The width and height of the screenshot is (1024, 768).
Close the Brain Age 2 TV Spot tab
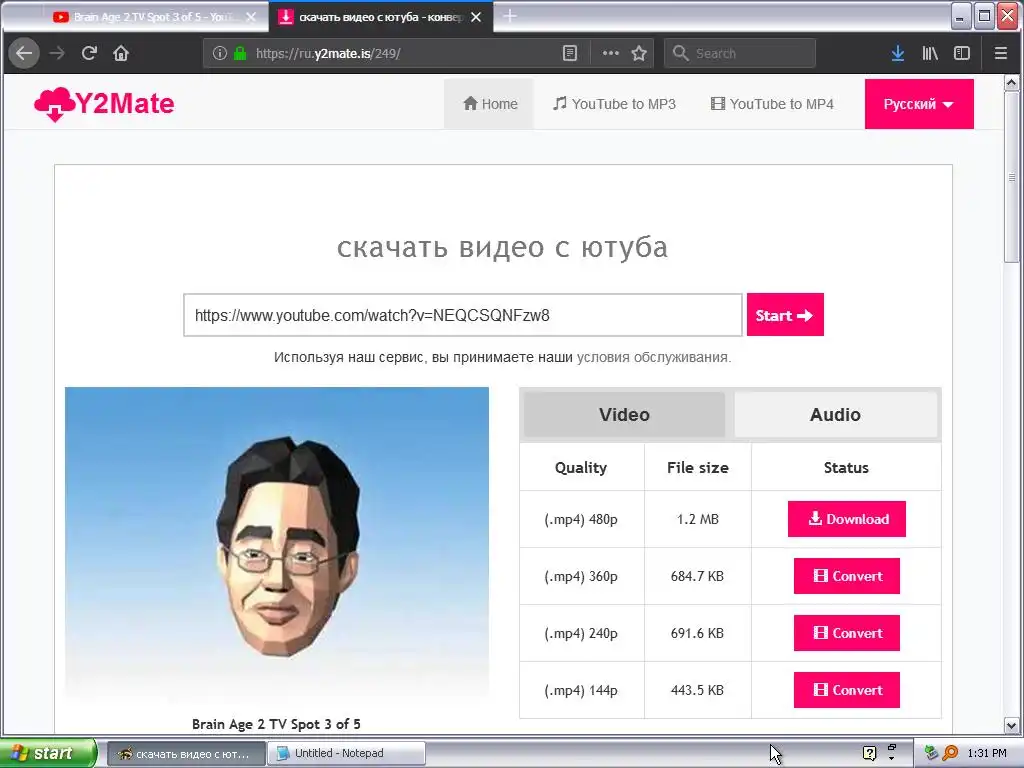(251, 18)
